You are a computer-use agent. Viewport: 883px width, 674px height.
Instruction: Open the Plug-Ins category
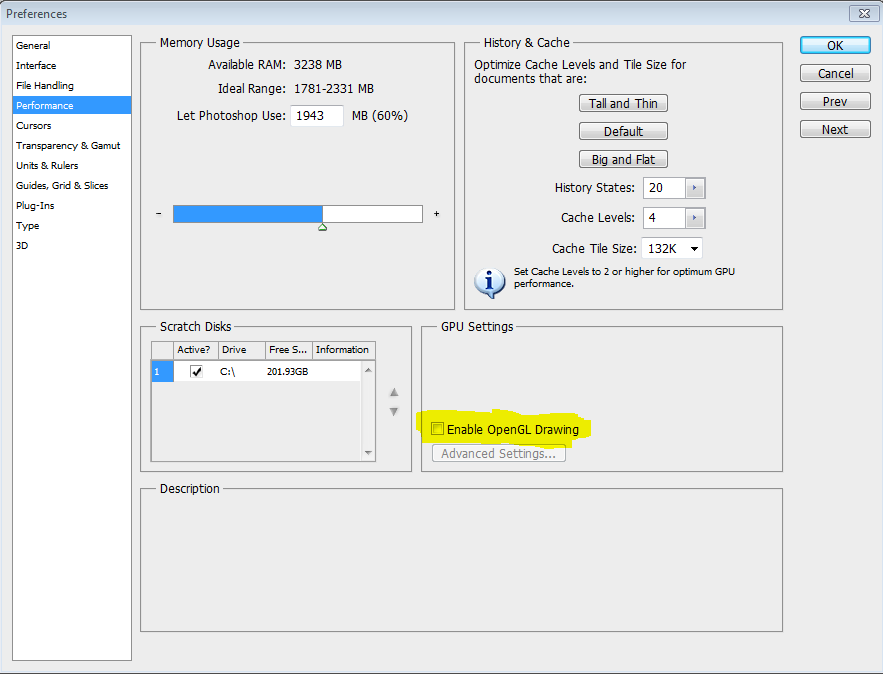(x=72, y=206)
